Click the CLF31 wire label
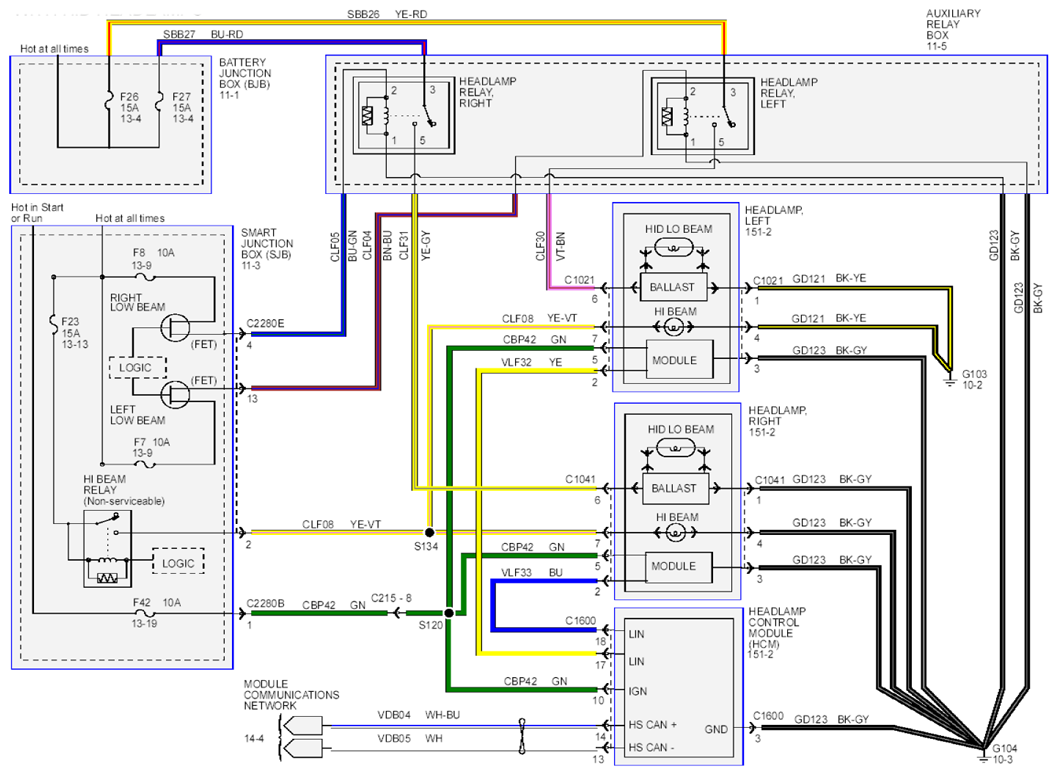 [x=403, y=246]
